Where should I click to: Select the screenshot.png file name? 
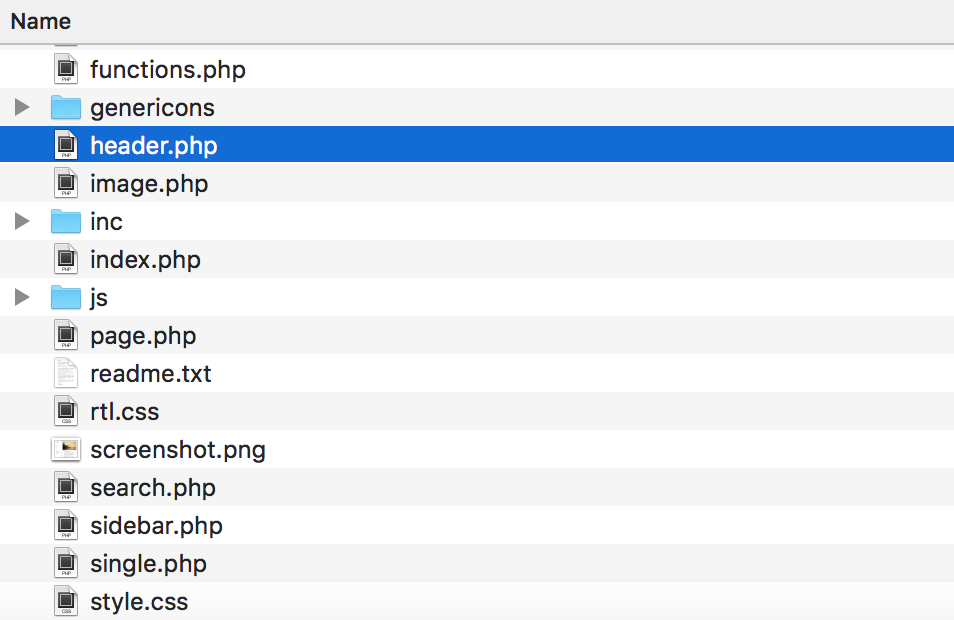(x=178, y=450)
